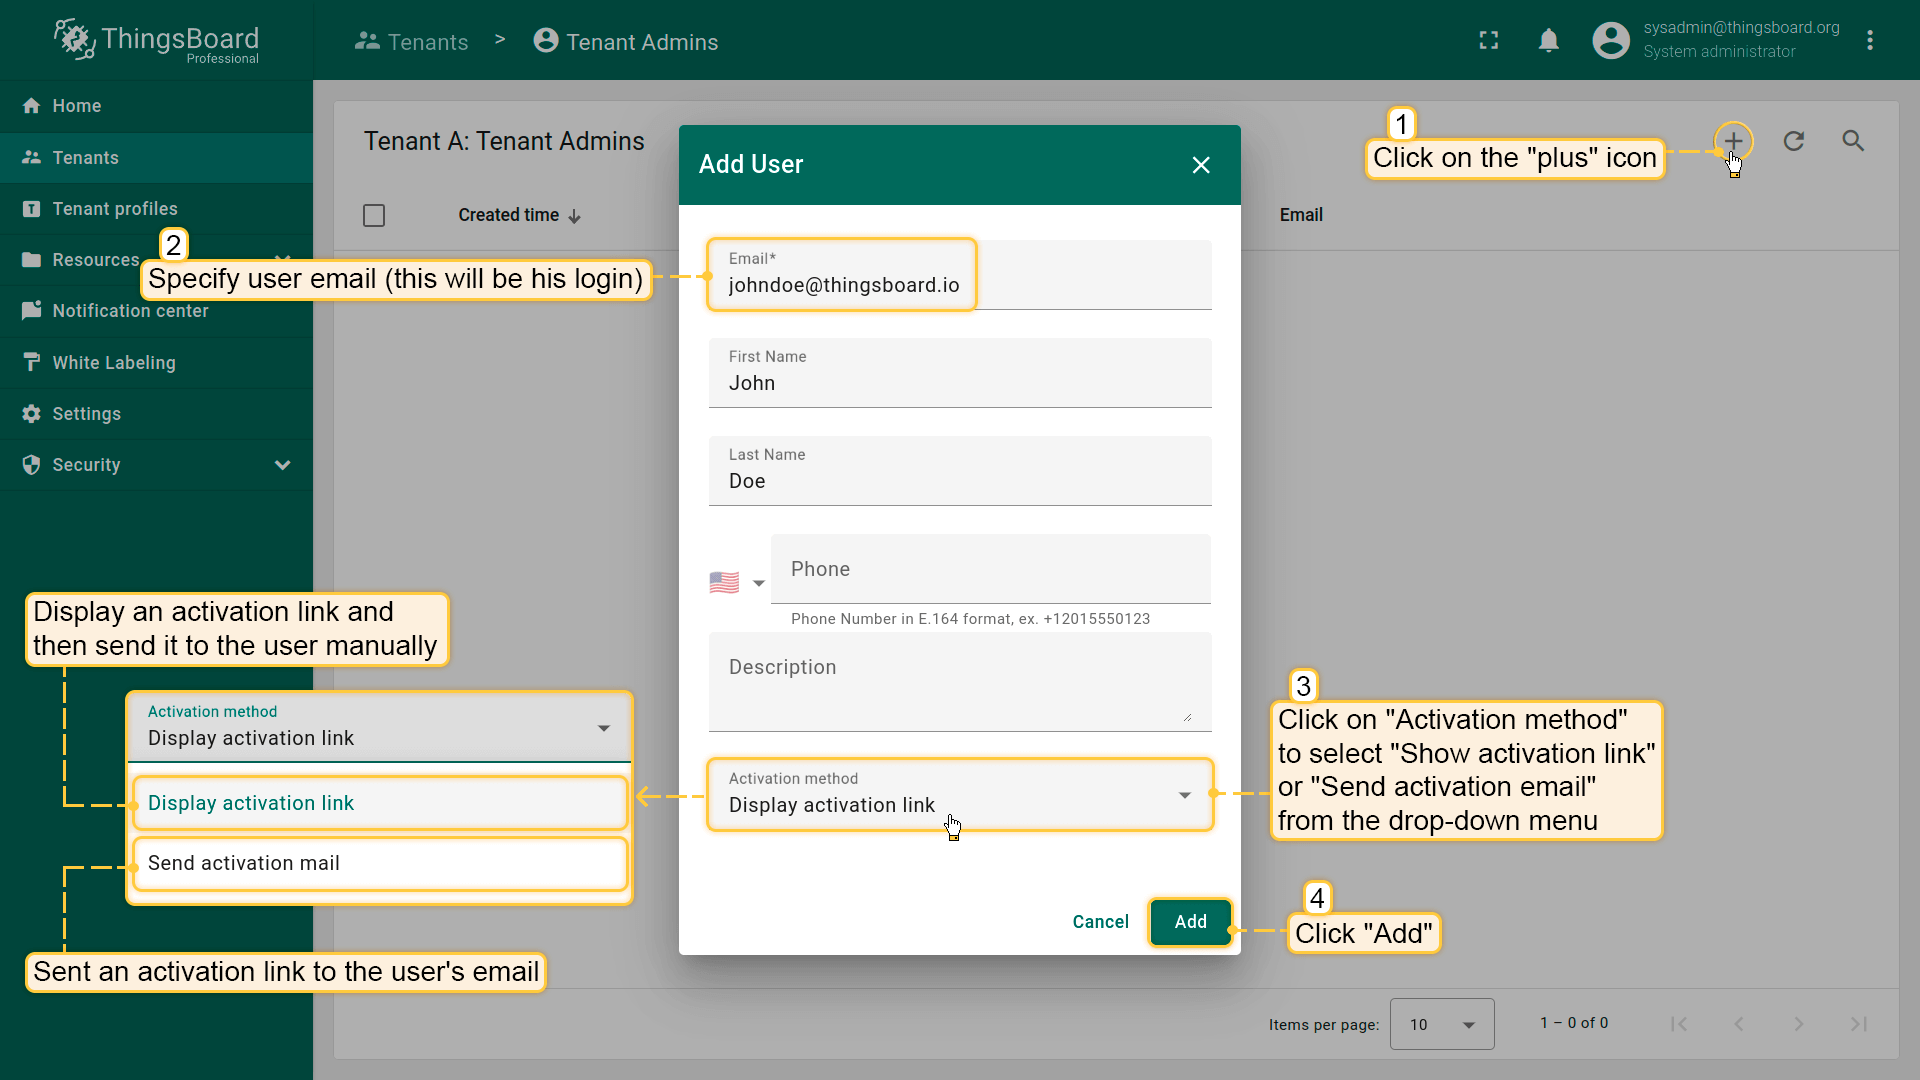Open the three-dot menu in the top right
Viewport: 1920px width, 1080px height.
(1870, 40)
